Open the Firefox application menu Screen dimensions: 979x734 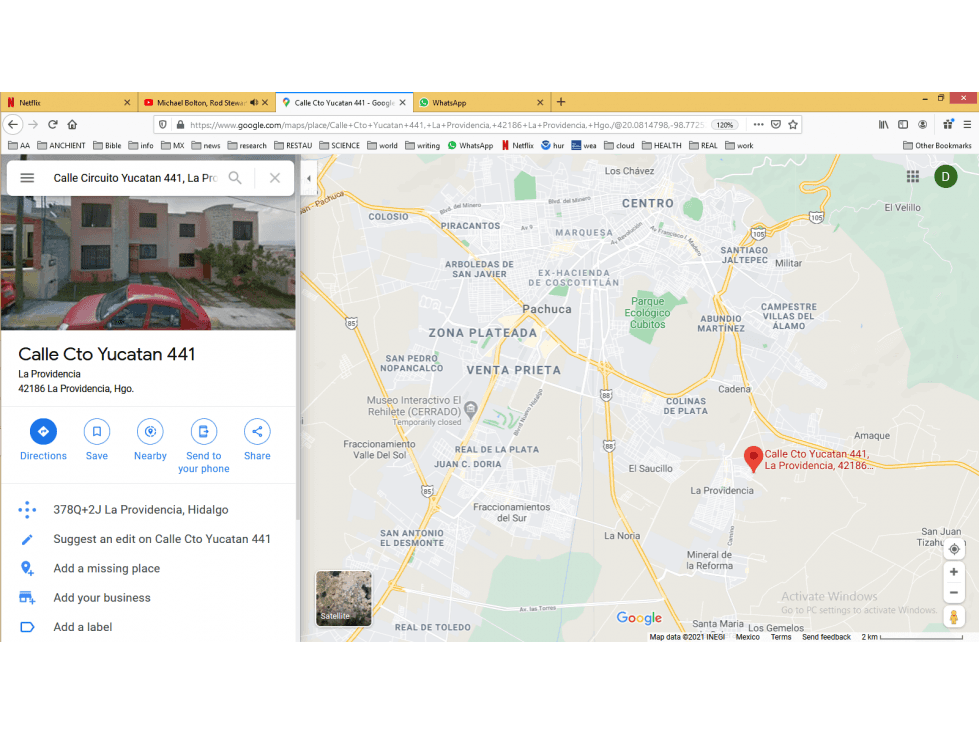967,125
